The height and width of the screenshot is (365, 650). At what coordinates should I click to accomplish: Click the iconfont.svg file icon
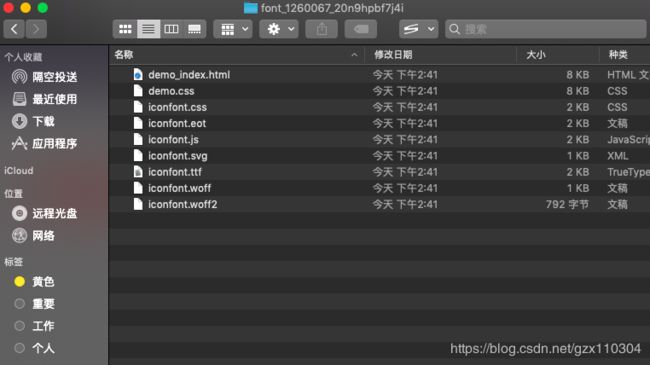[138, 156]
